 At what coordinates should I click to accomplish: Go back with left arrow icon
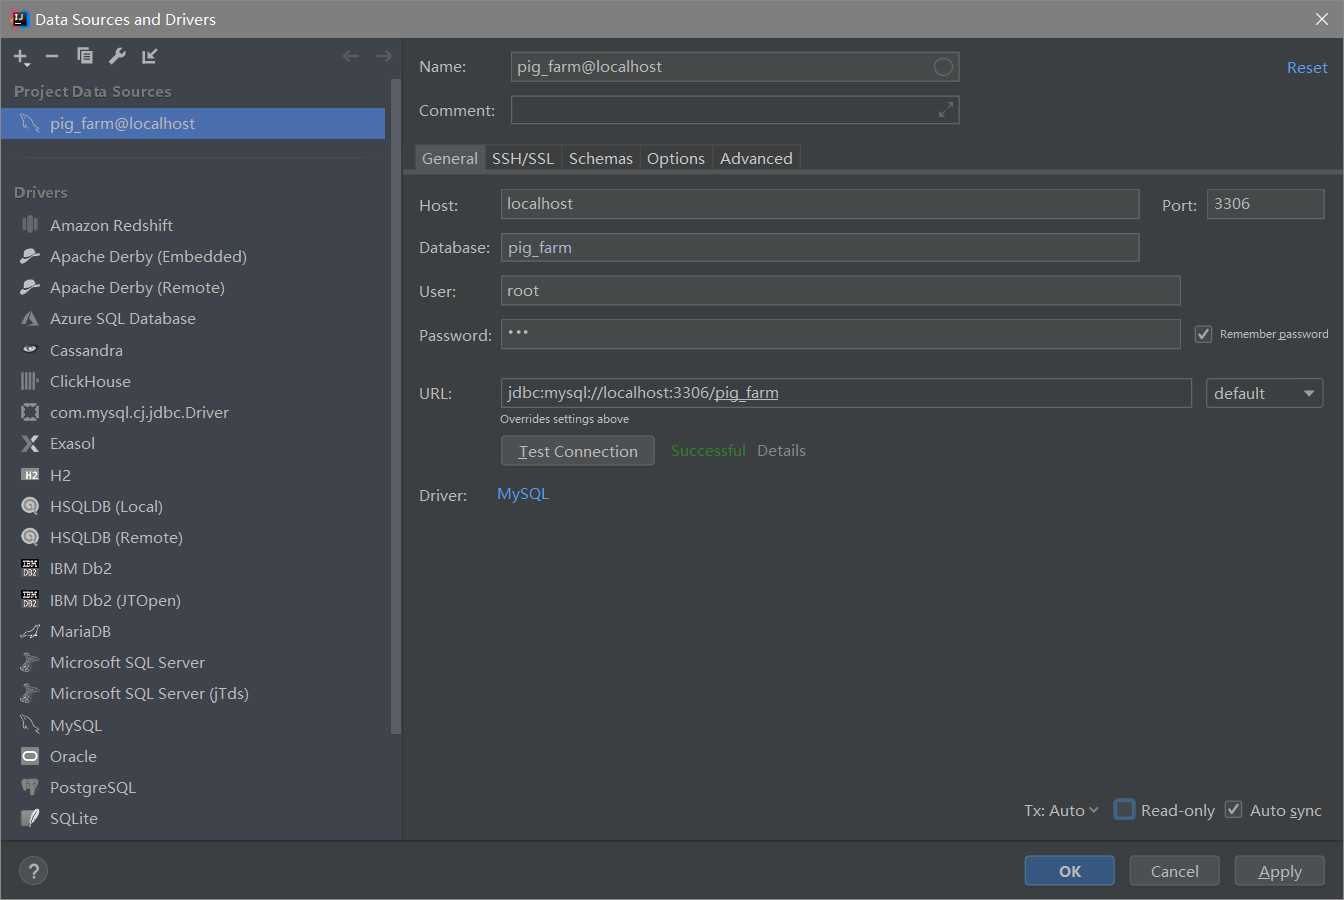click(350, 56)
